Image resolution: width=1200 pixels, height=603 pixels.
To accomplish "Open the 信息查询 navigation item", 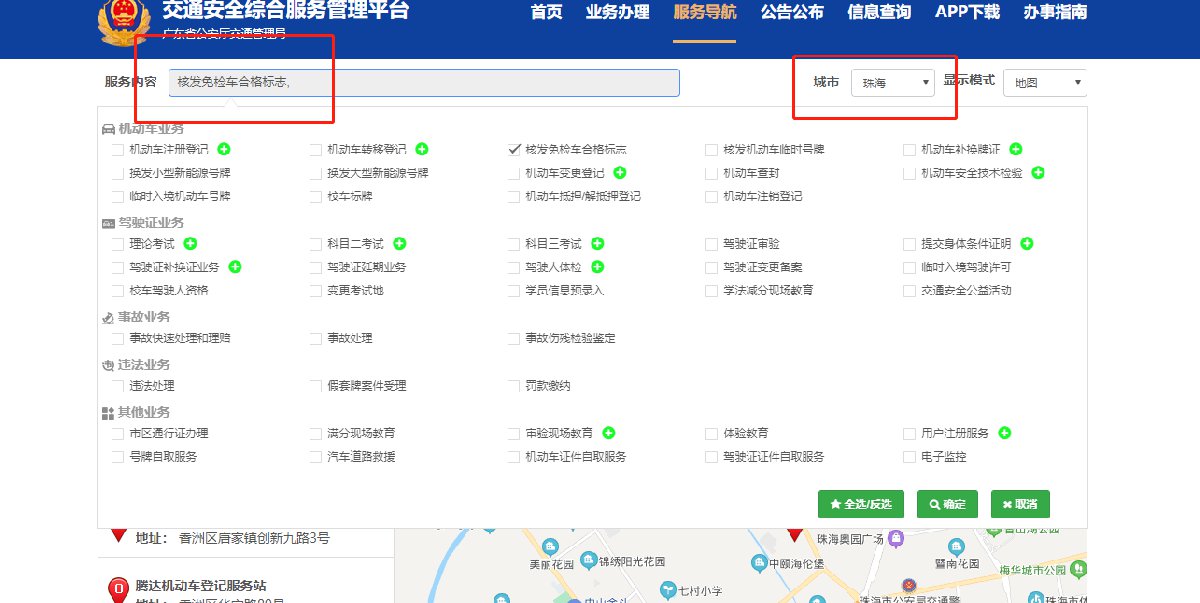I will [x=878, y=13].
